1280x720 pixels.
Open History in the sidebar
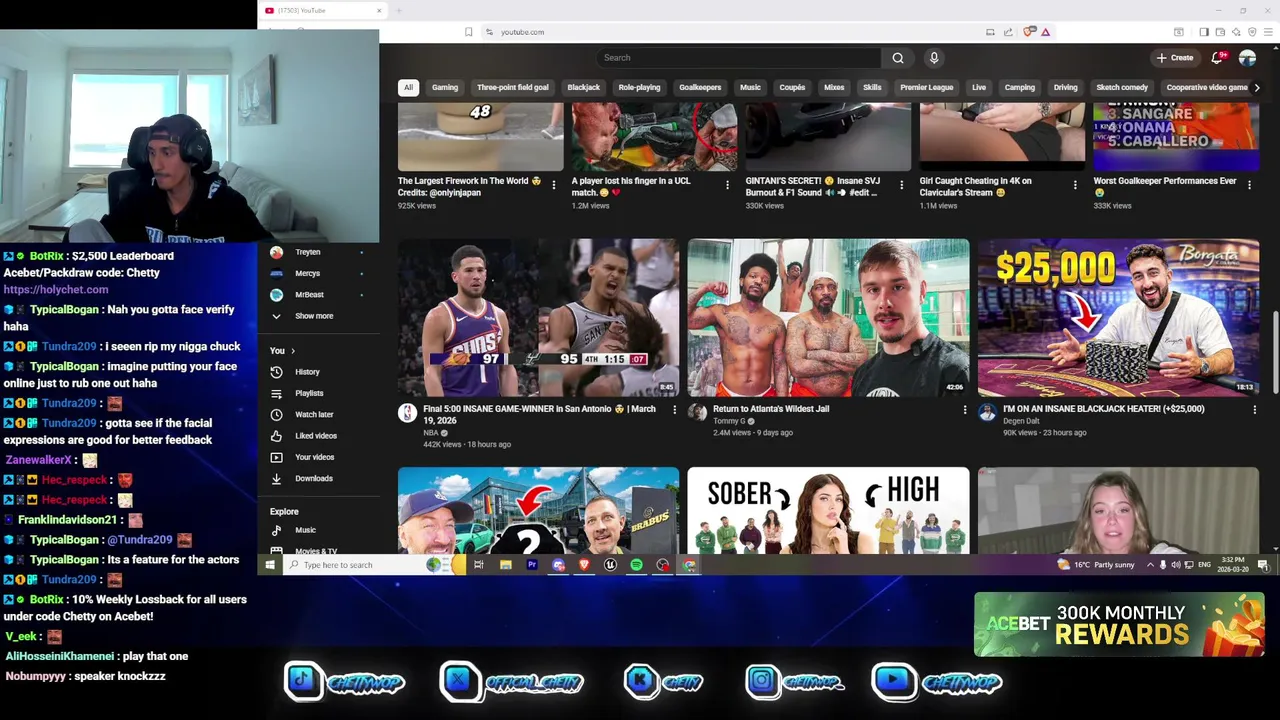click(307, 372)
